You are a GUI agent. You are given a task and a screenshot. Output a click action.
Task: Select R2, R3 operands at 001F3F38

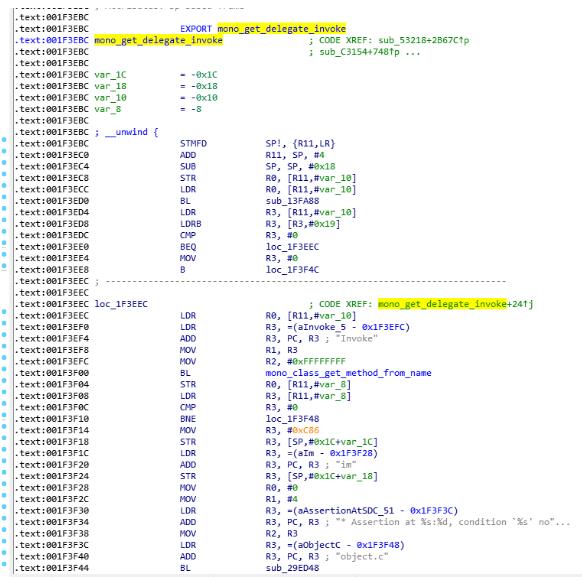pos(282,534)
